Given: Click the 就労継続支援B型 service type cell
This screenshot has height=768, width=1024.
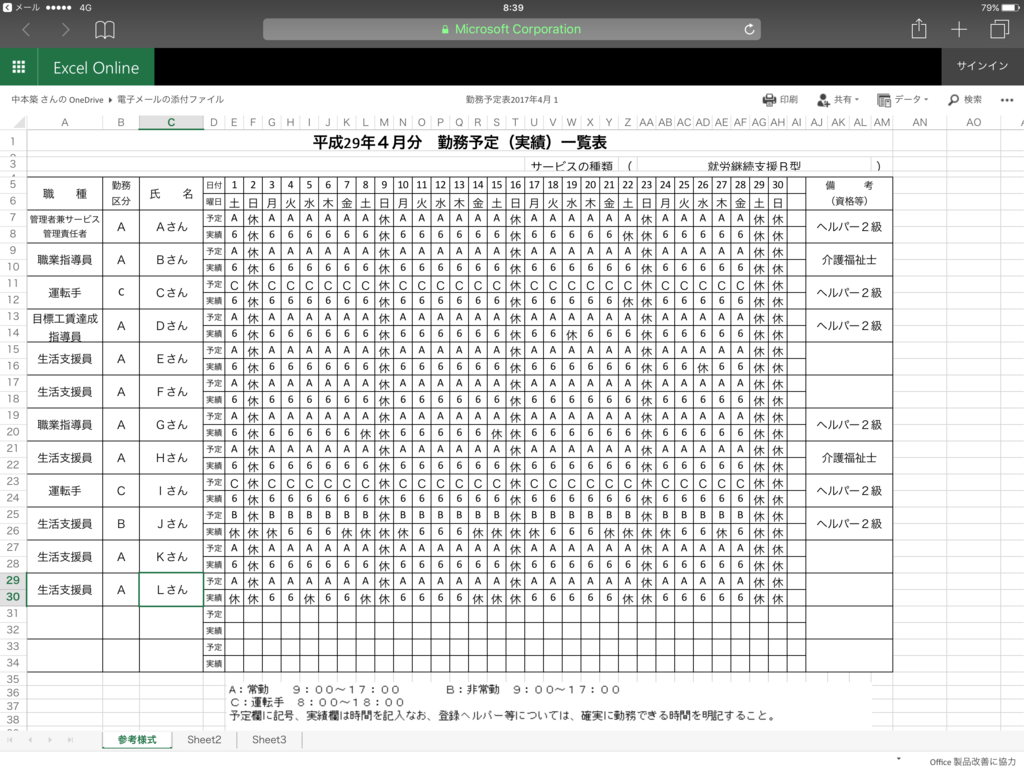Looking at the screenshot, I should click(754, 166).
